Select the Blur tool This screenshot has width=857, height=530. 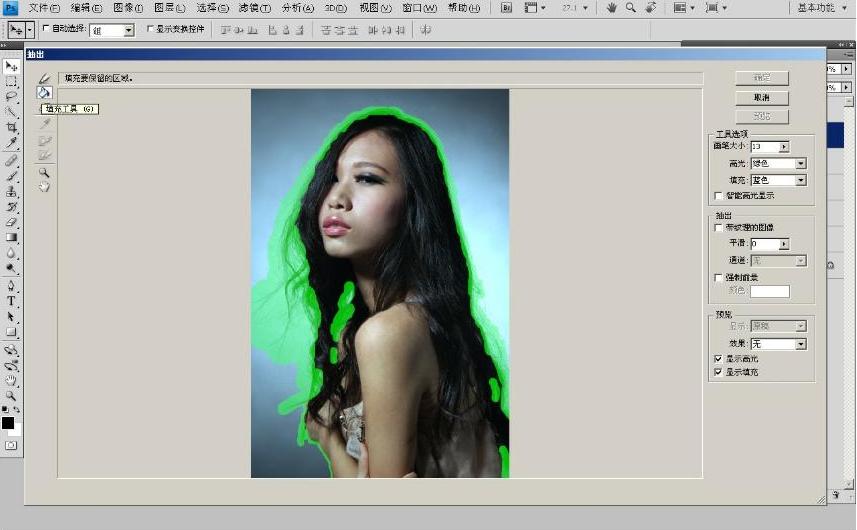(x=11, y=253)
